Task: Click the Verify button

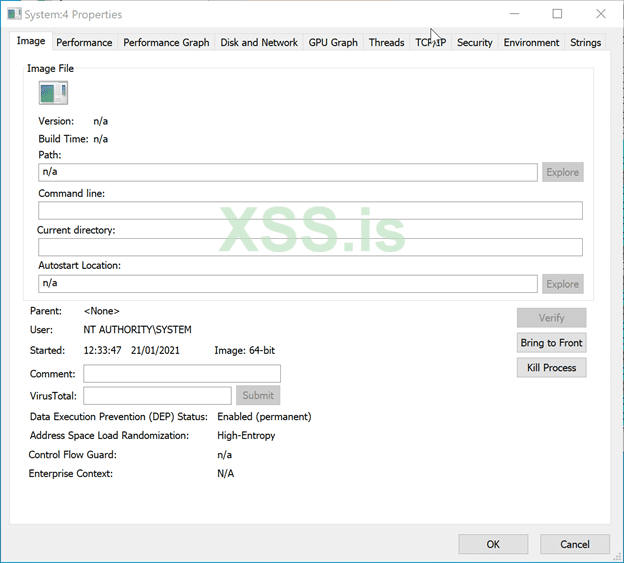Action: [x=551, y=318]
